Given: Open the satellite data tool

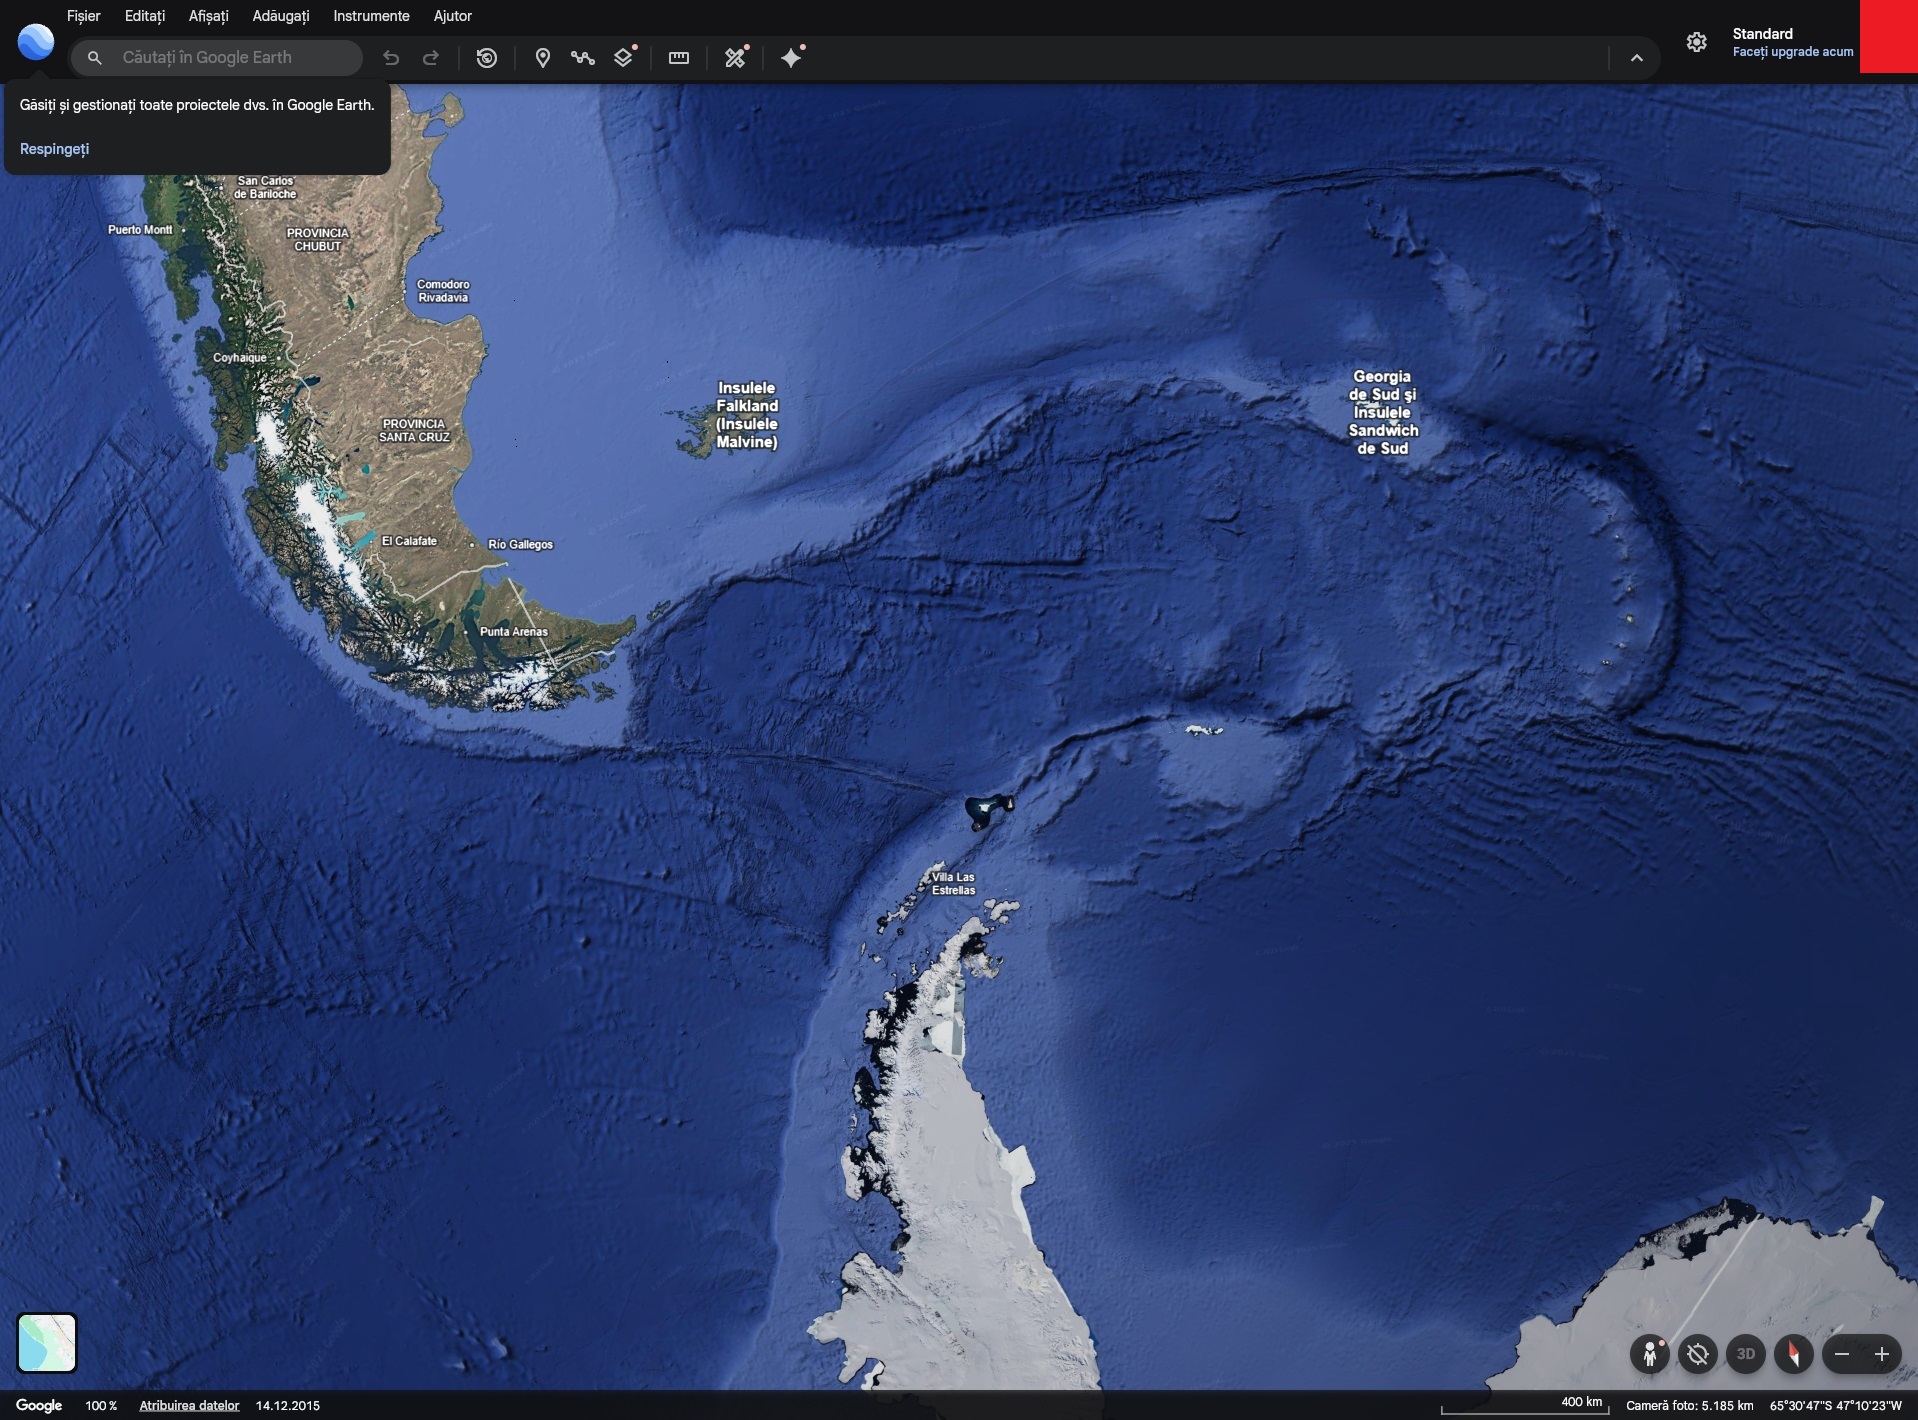Looking at the screenshot, I should (736, 57).
